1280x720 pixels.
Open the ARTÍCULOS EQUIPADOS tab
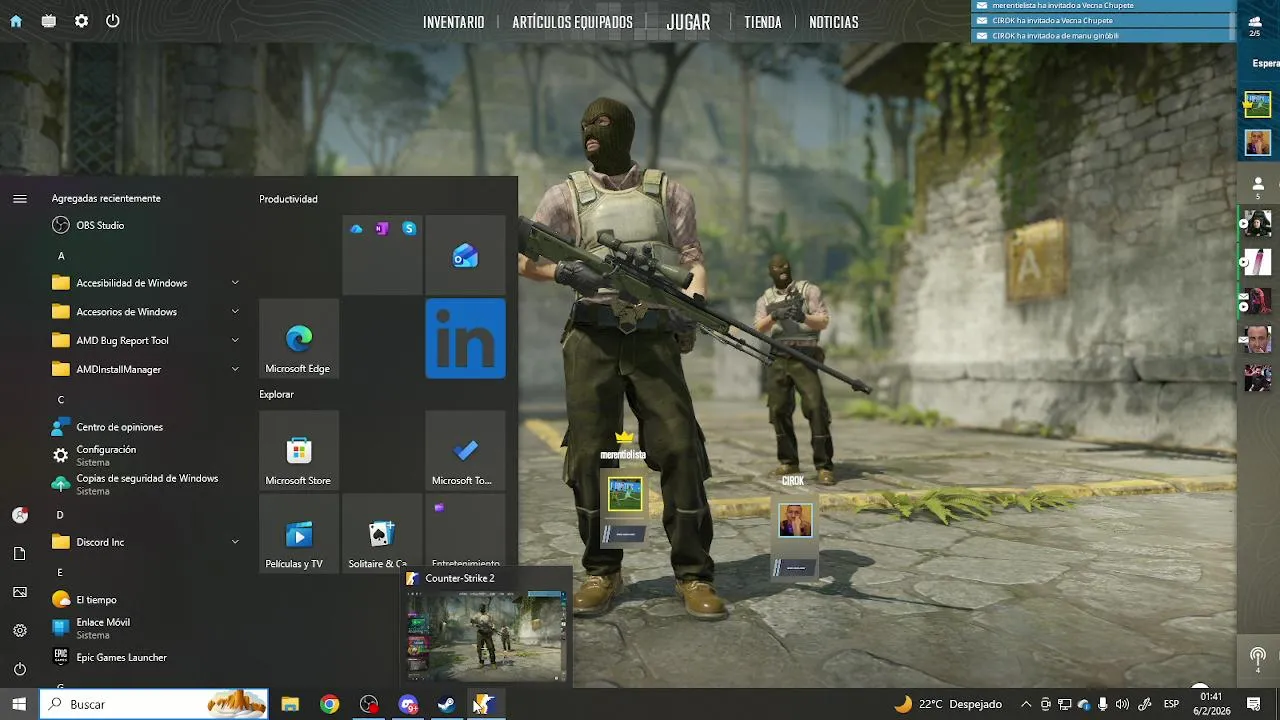[572, 22]
